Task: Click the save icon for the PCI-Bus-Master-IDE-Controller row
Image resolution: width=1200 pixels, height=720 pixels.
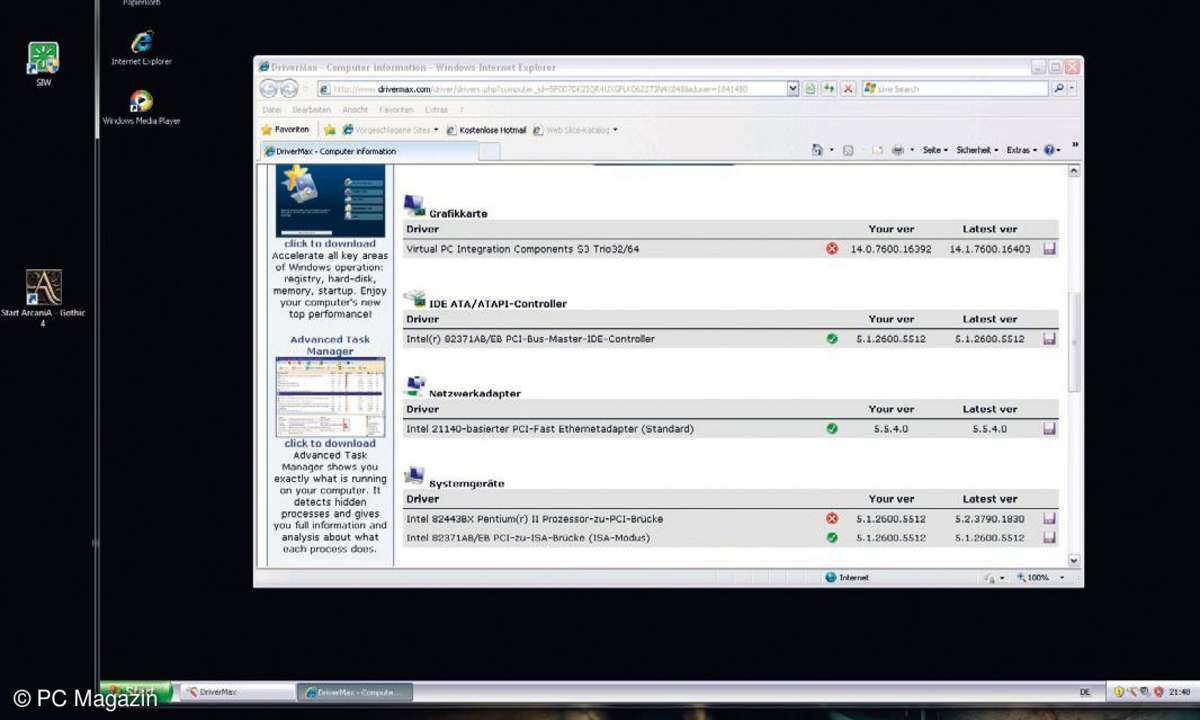Action: 1049,339
